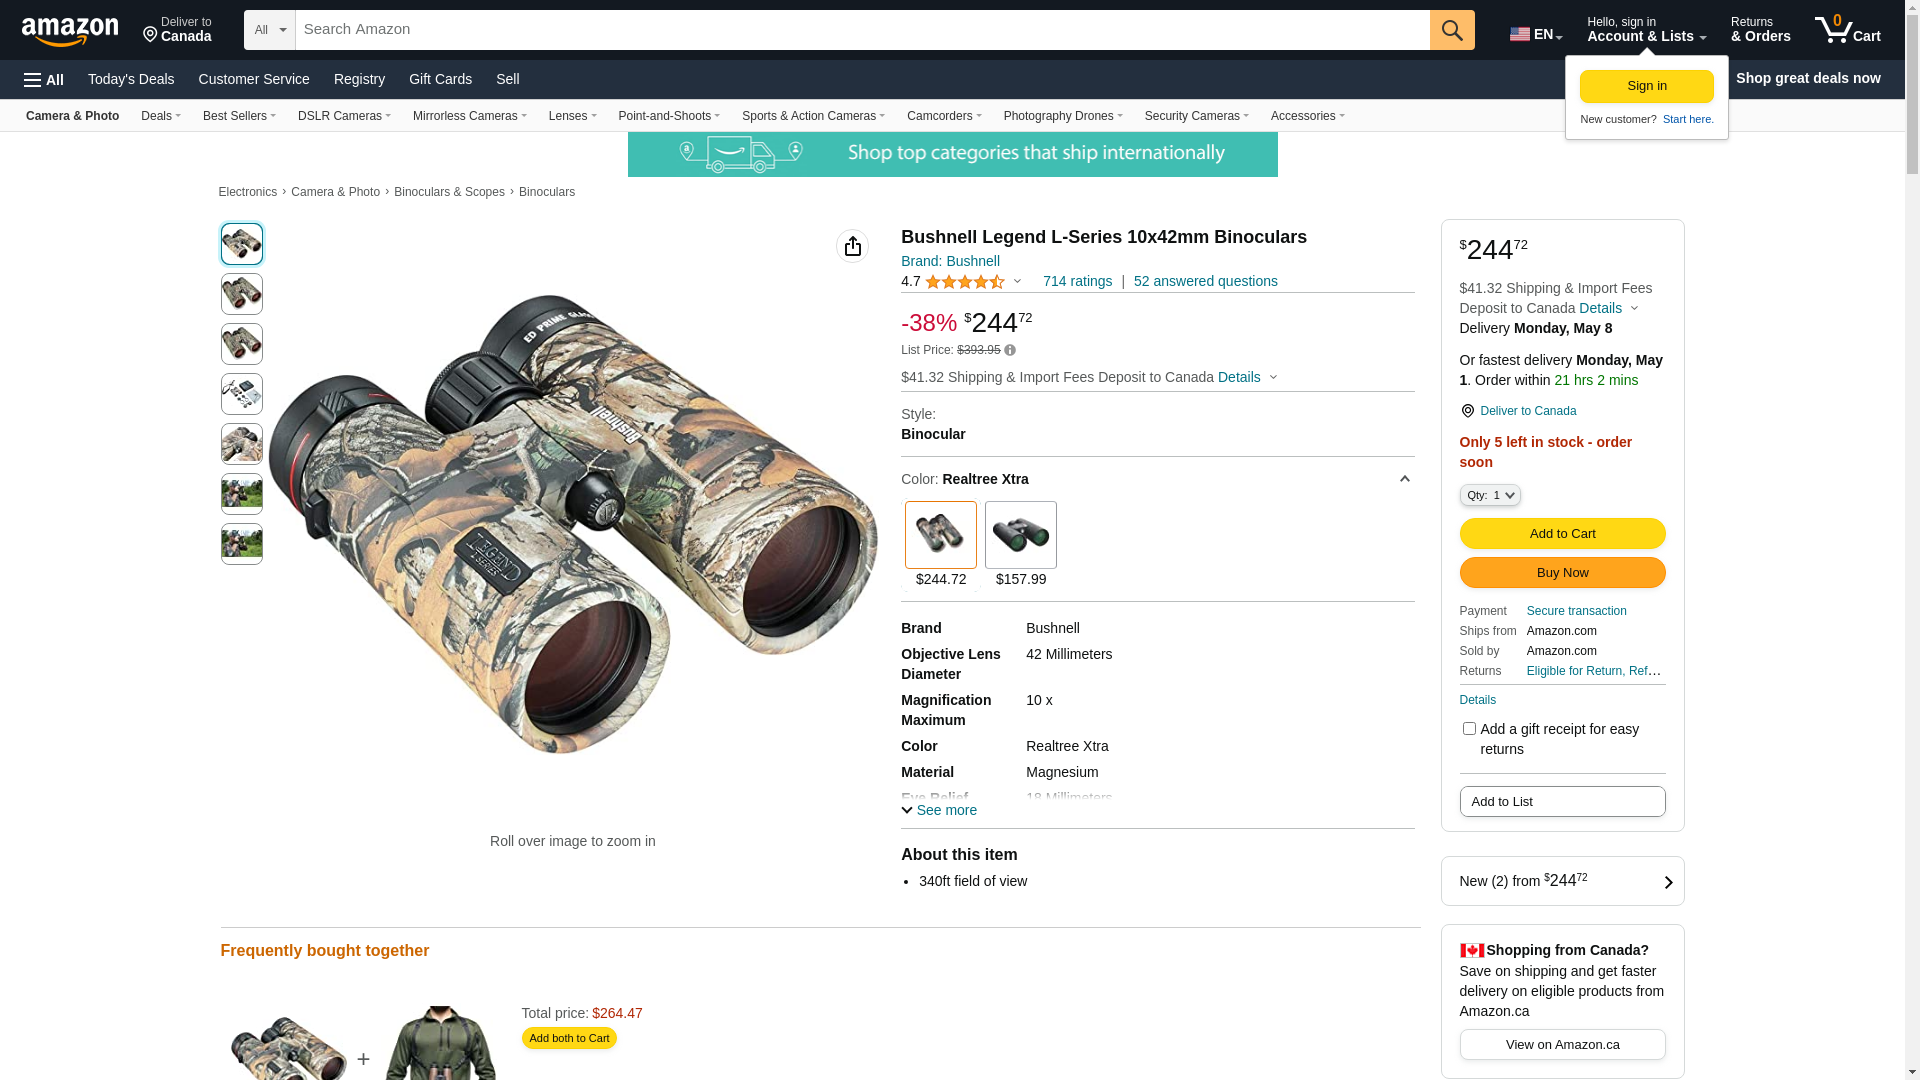1920x1080 pixels.
Task: Open the shopping cart
Action: point(1847,30)
